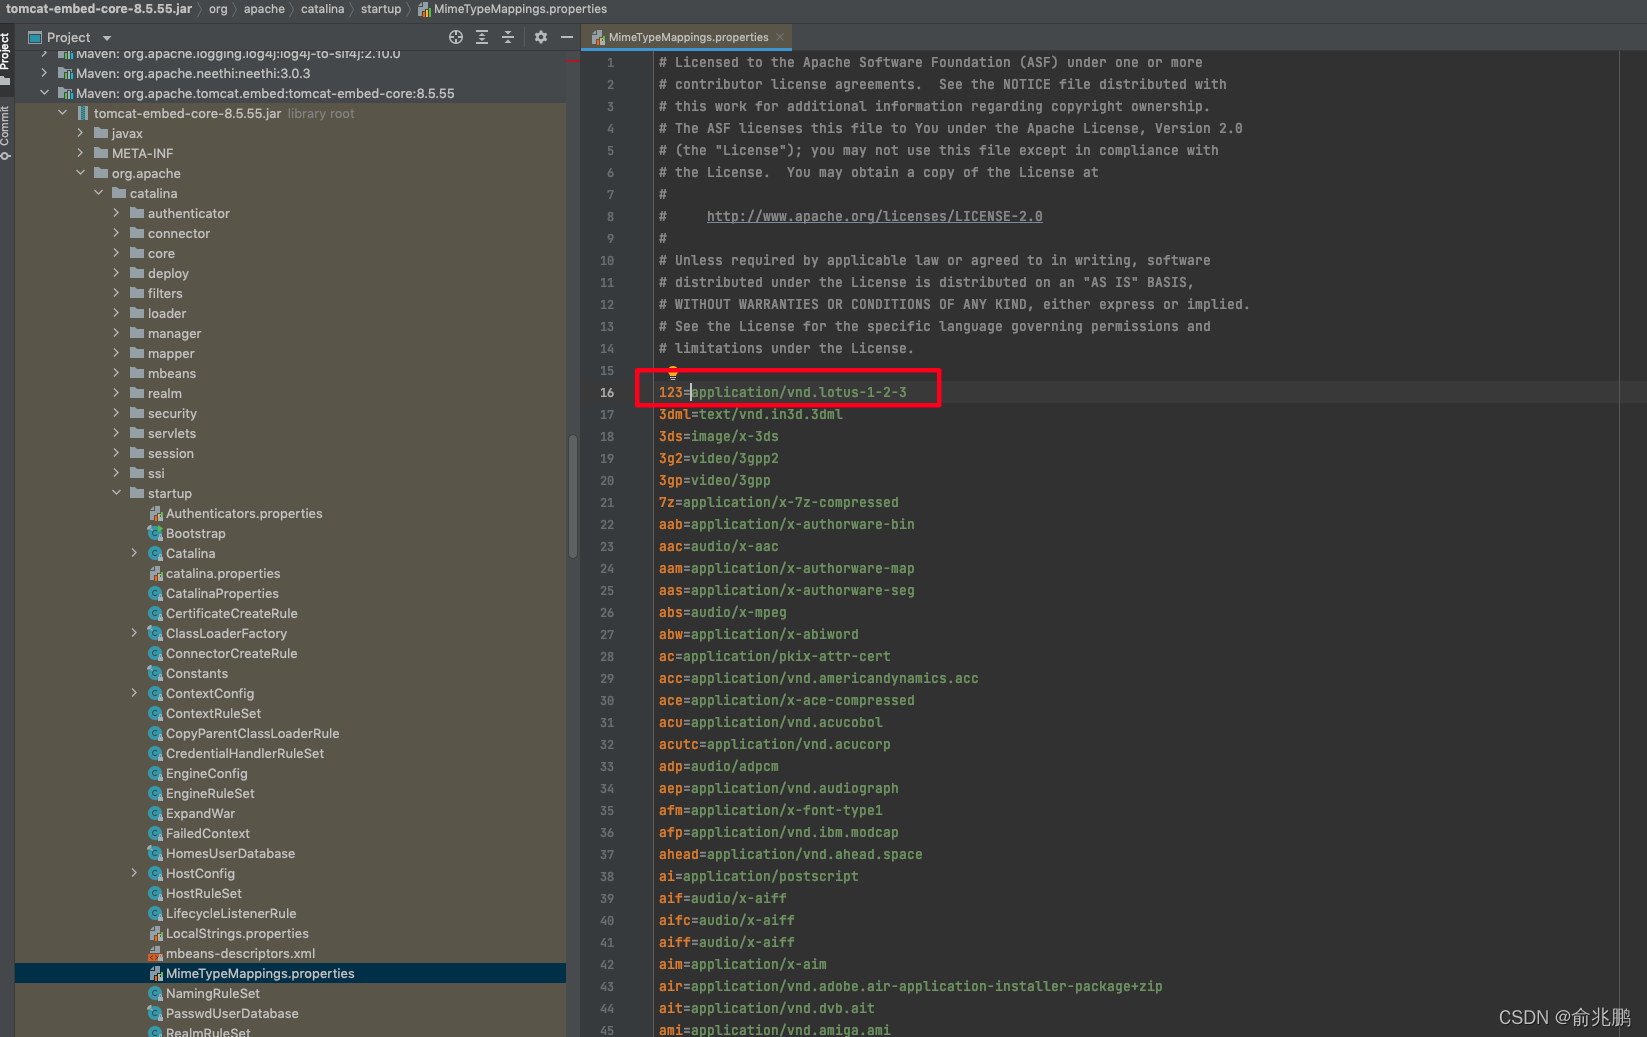
Task: Open Authenticators.properties file
Action: pyautogui.click(x=244, y=513)
